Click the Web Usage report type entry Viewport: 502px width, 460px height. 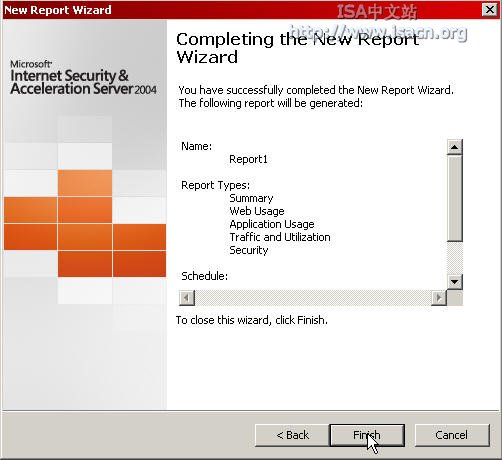257,211
